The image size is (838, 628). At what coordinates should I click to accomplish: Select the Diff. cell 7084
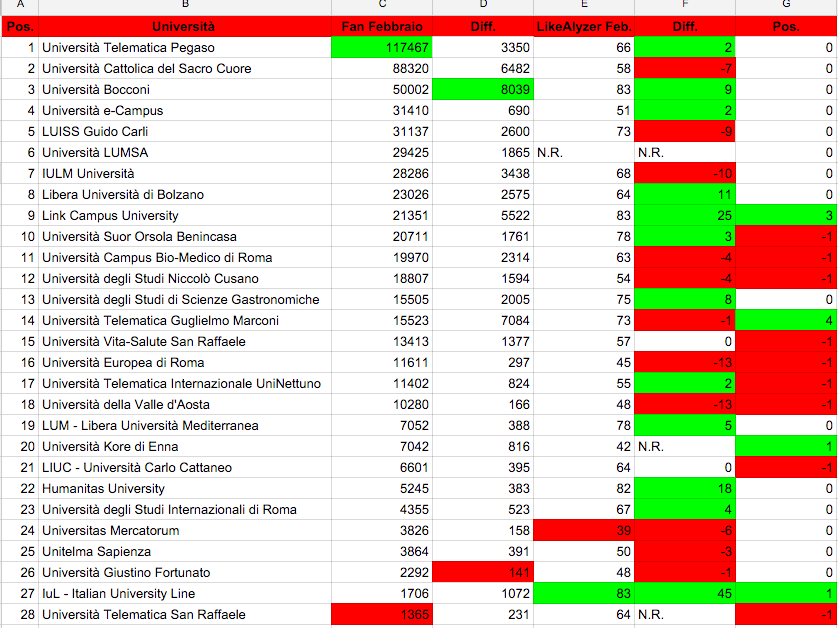(483, 320)
